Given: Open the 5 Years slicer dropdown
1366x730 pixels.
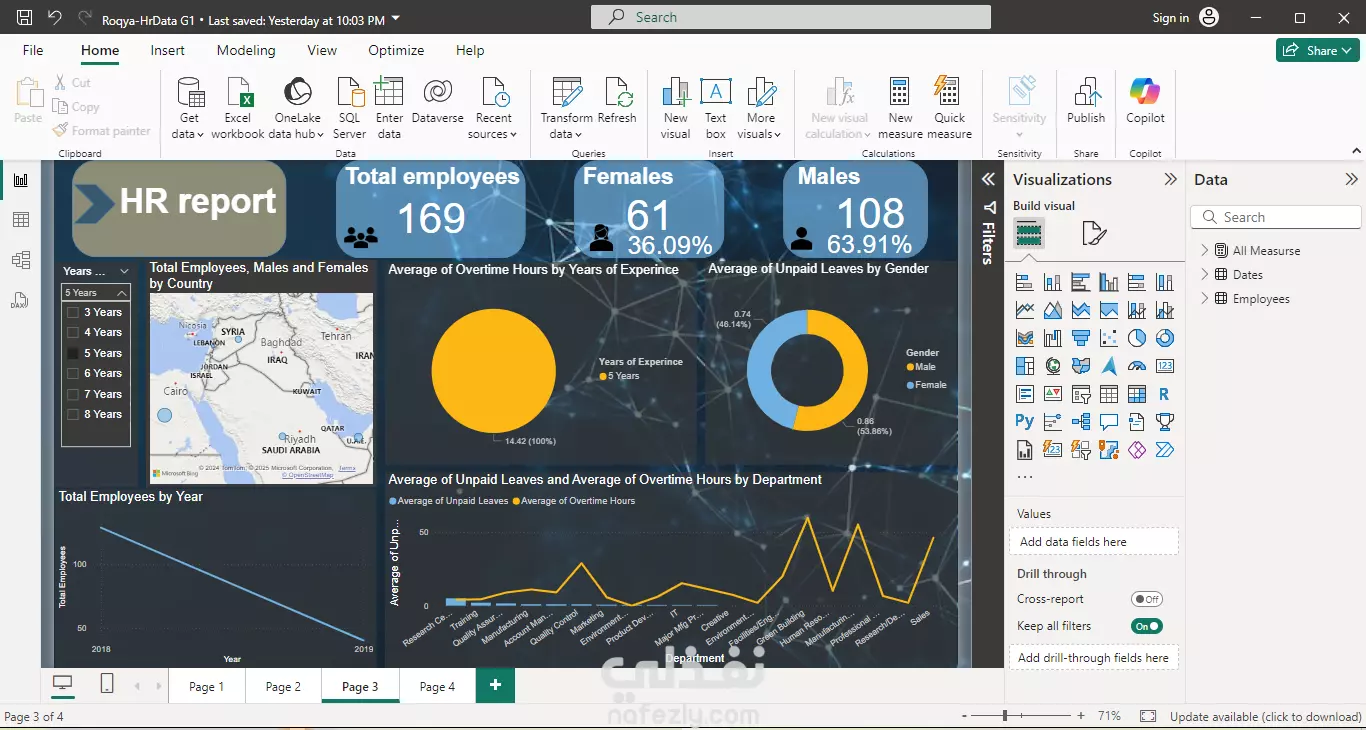Looking at the screenshot, I should [x=96, y=293].
